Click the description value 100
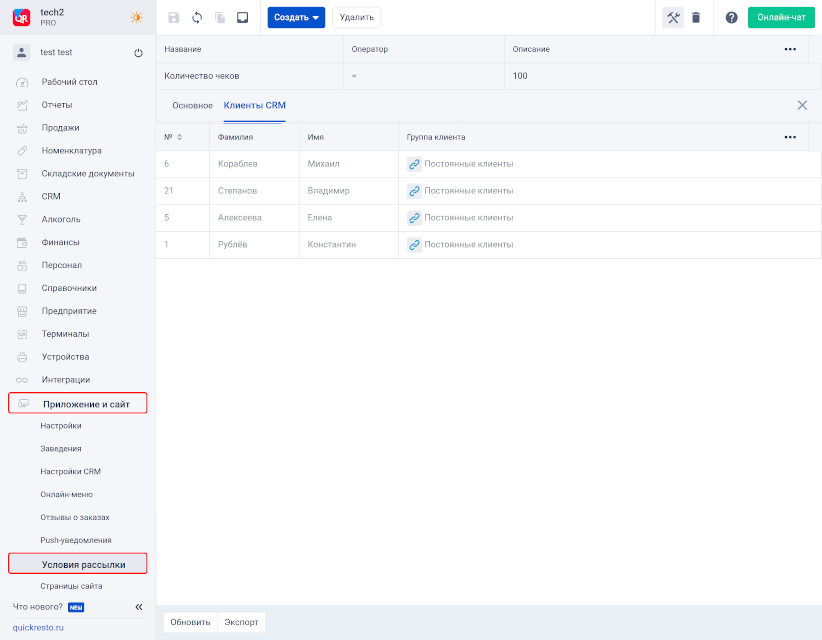 tap(520, 76)
